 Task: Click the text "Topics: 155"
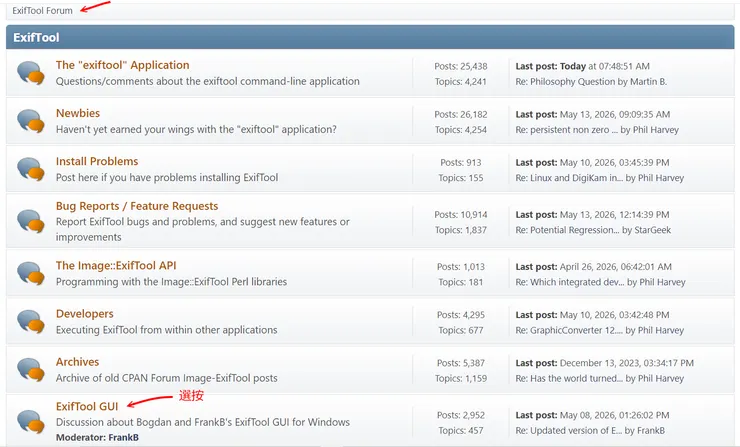point(461,178)
